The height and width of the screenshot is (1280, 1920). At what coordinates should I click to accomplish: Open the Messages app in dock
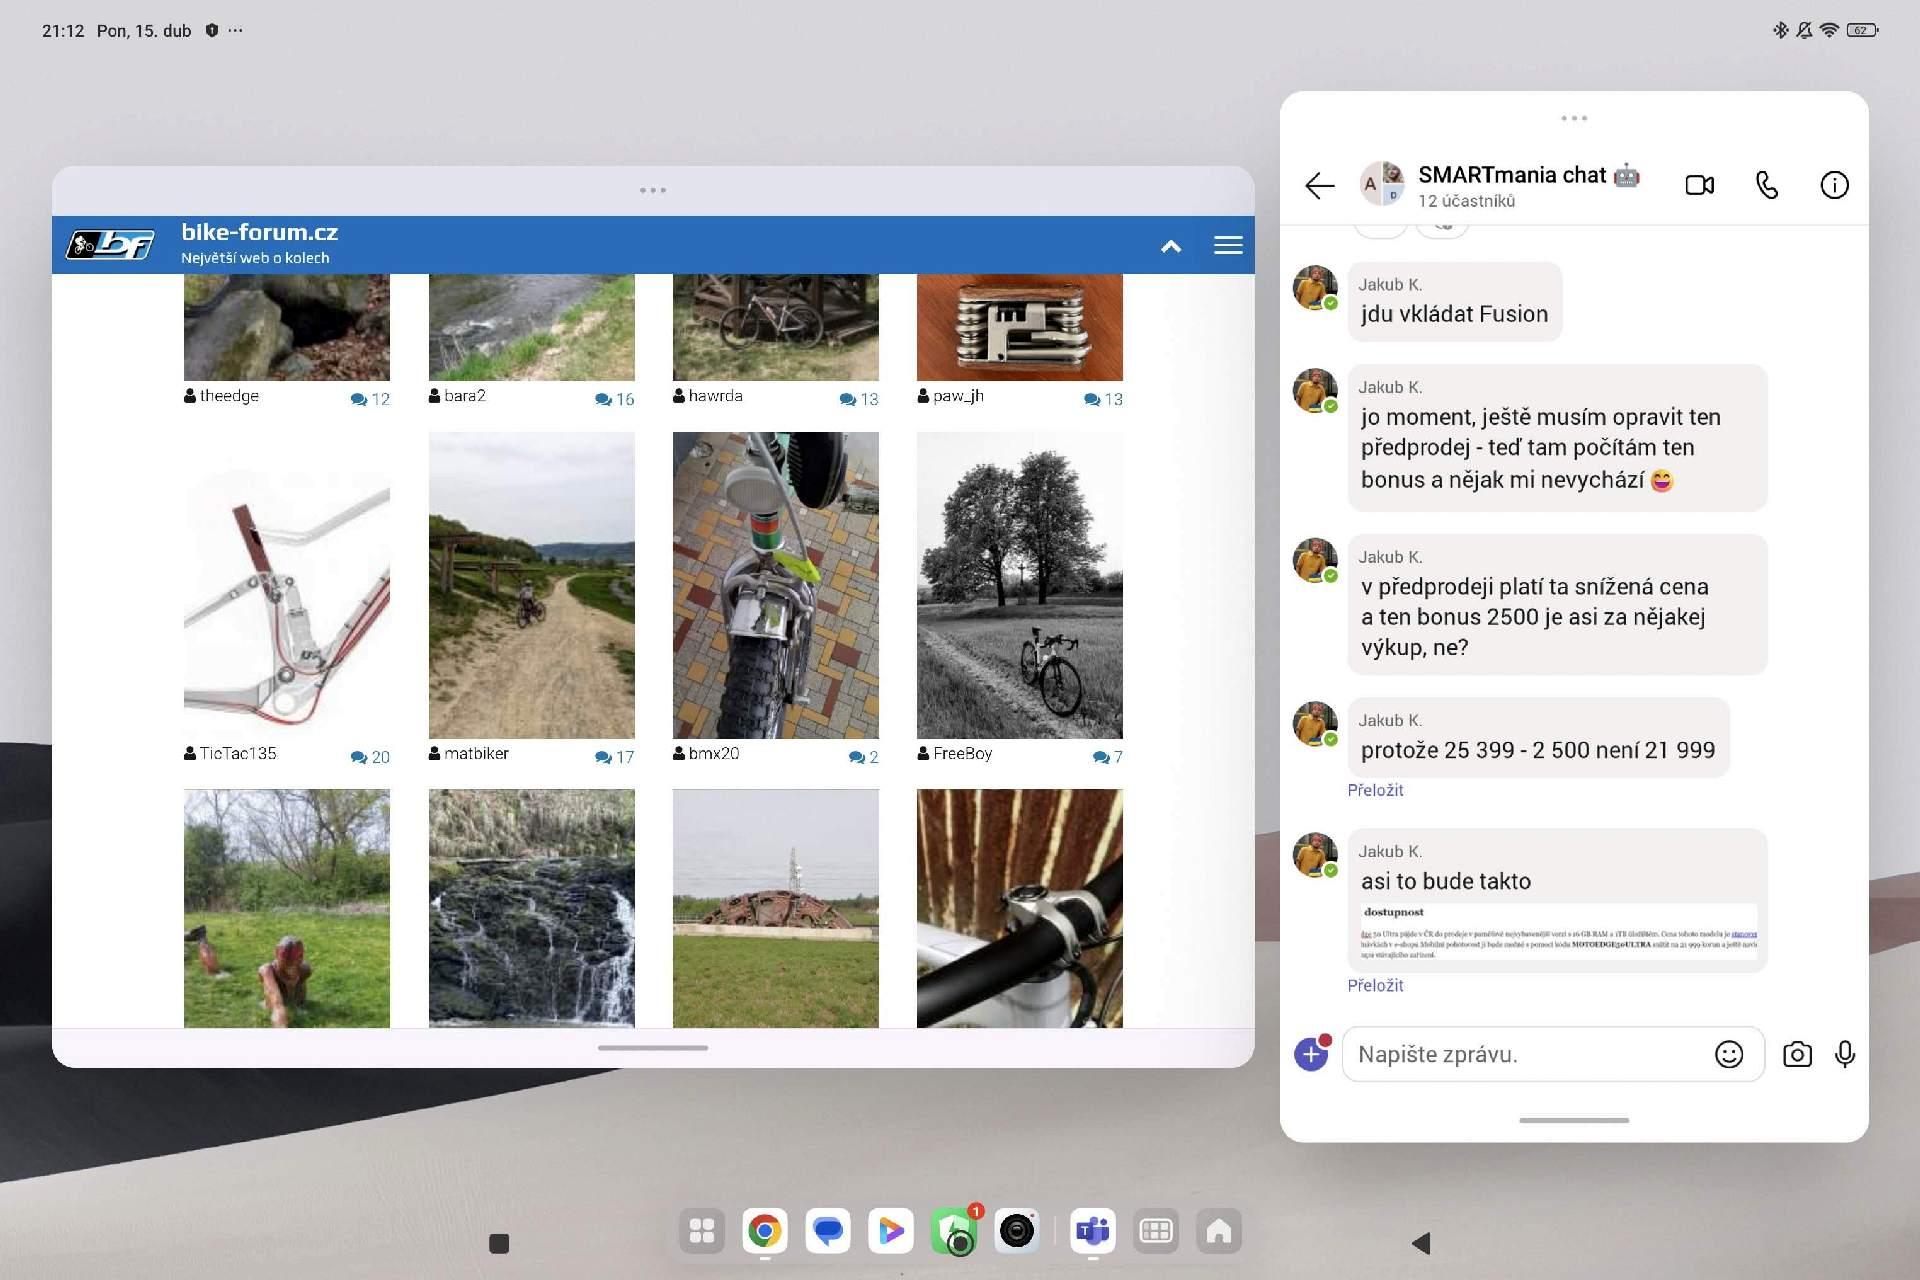click(x=828, y=1231)
